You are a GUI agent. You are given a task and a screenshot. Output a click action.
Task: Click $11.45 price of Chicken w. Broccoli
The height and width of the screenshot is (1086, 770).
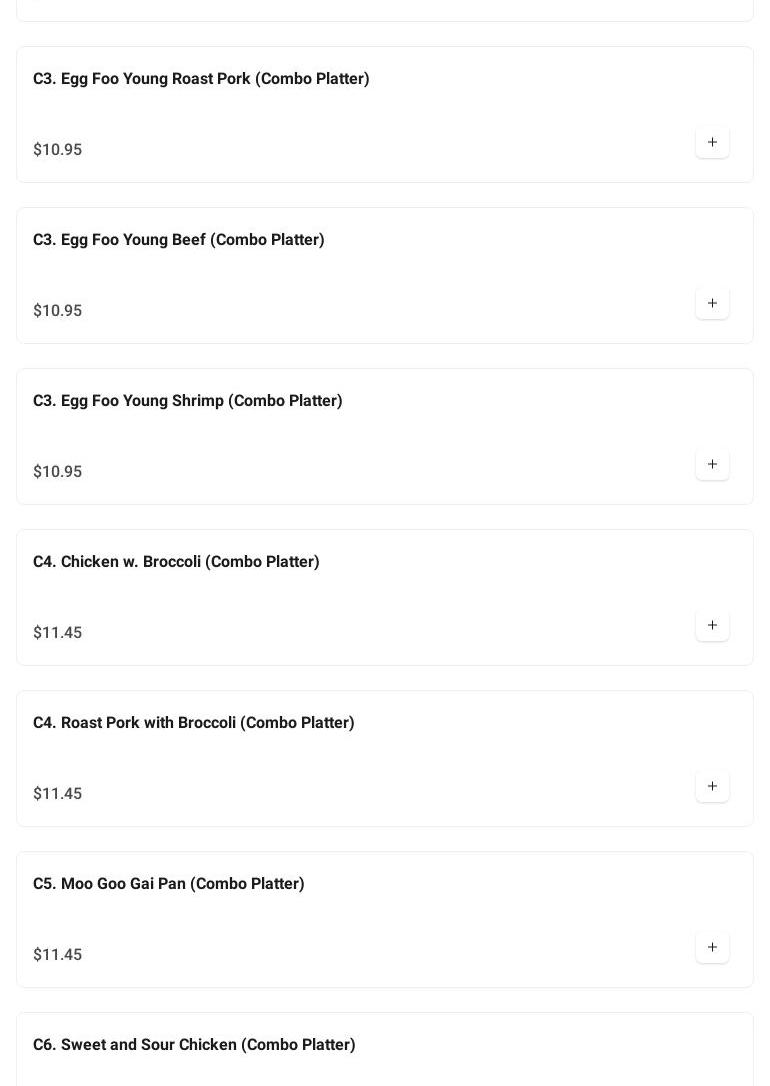point(58,633)
